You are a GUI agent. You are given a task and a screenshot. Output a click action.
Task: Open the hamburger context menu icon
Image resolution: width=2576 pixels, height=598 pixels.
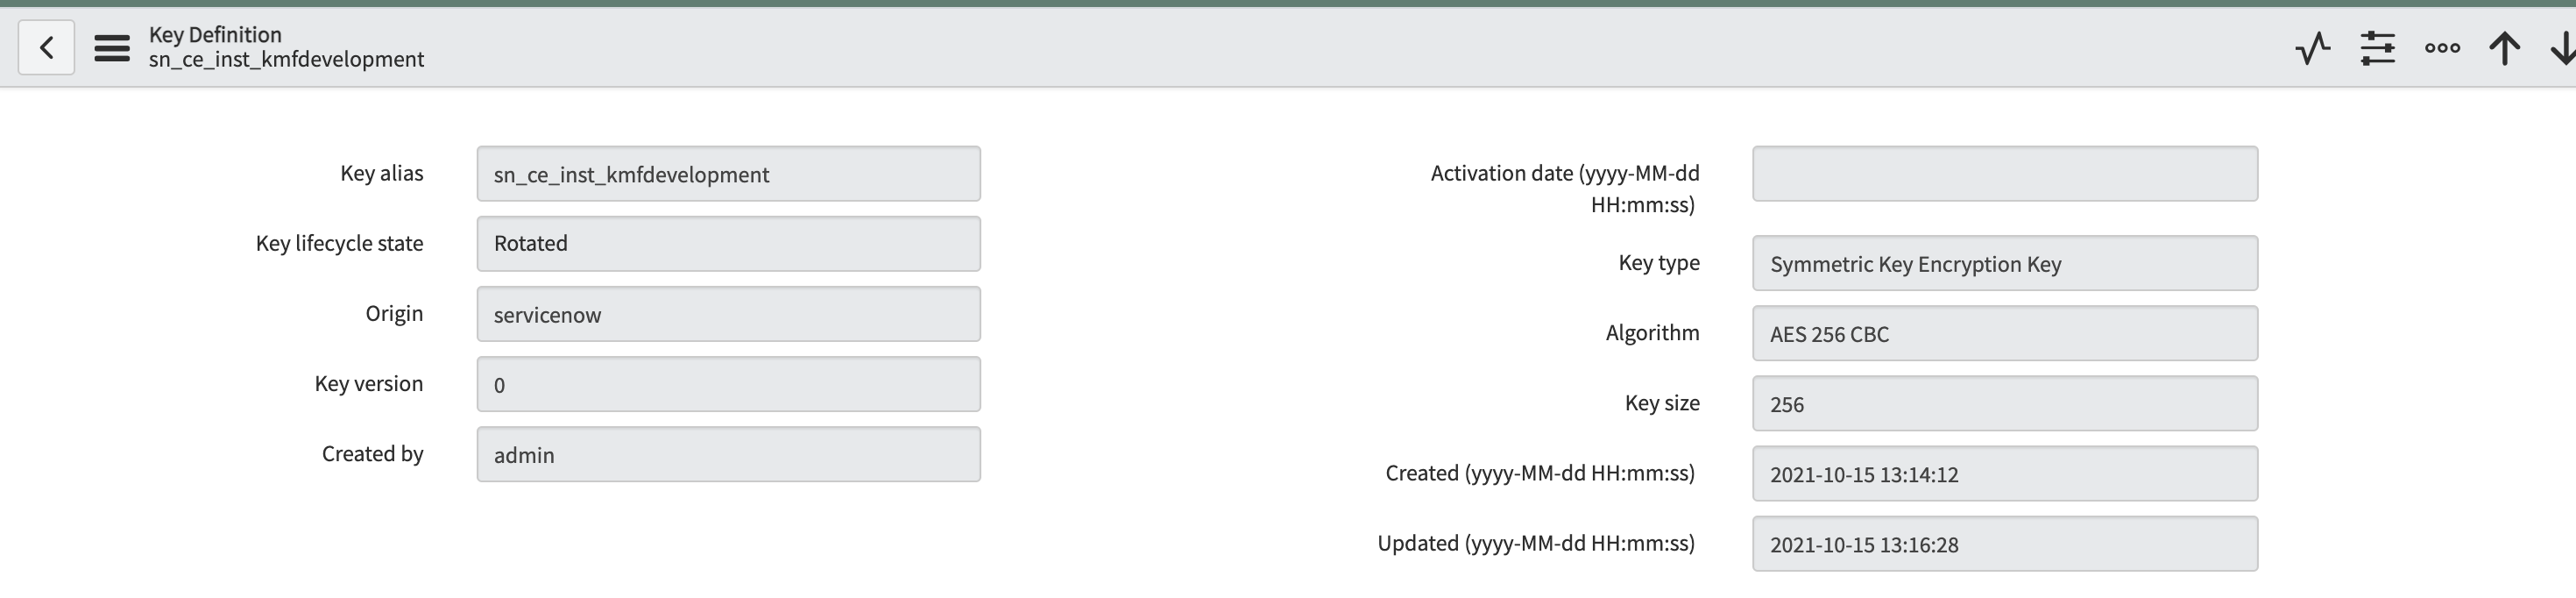point(112,48)
